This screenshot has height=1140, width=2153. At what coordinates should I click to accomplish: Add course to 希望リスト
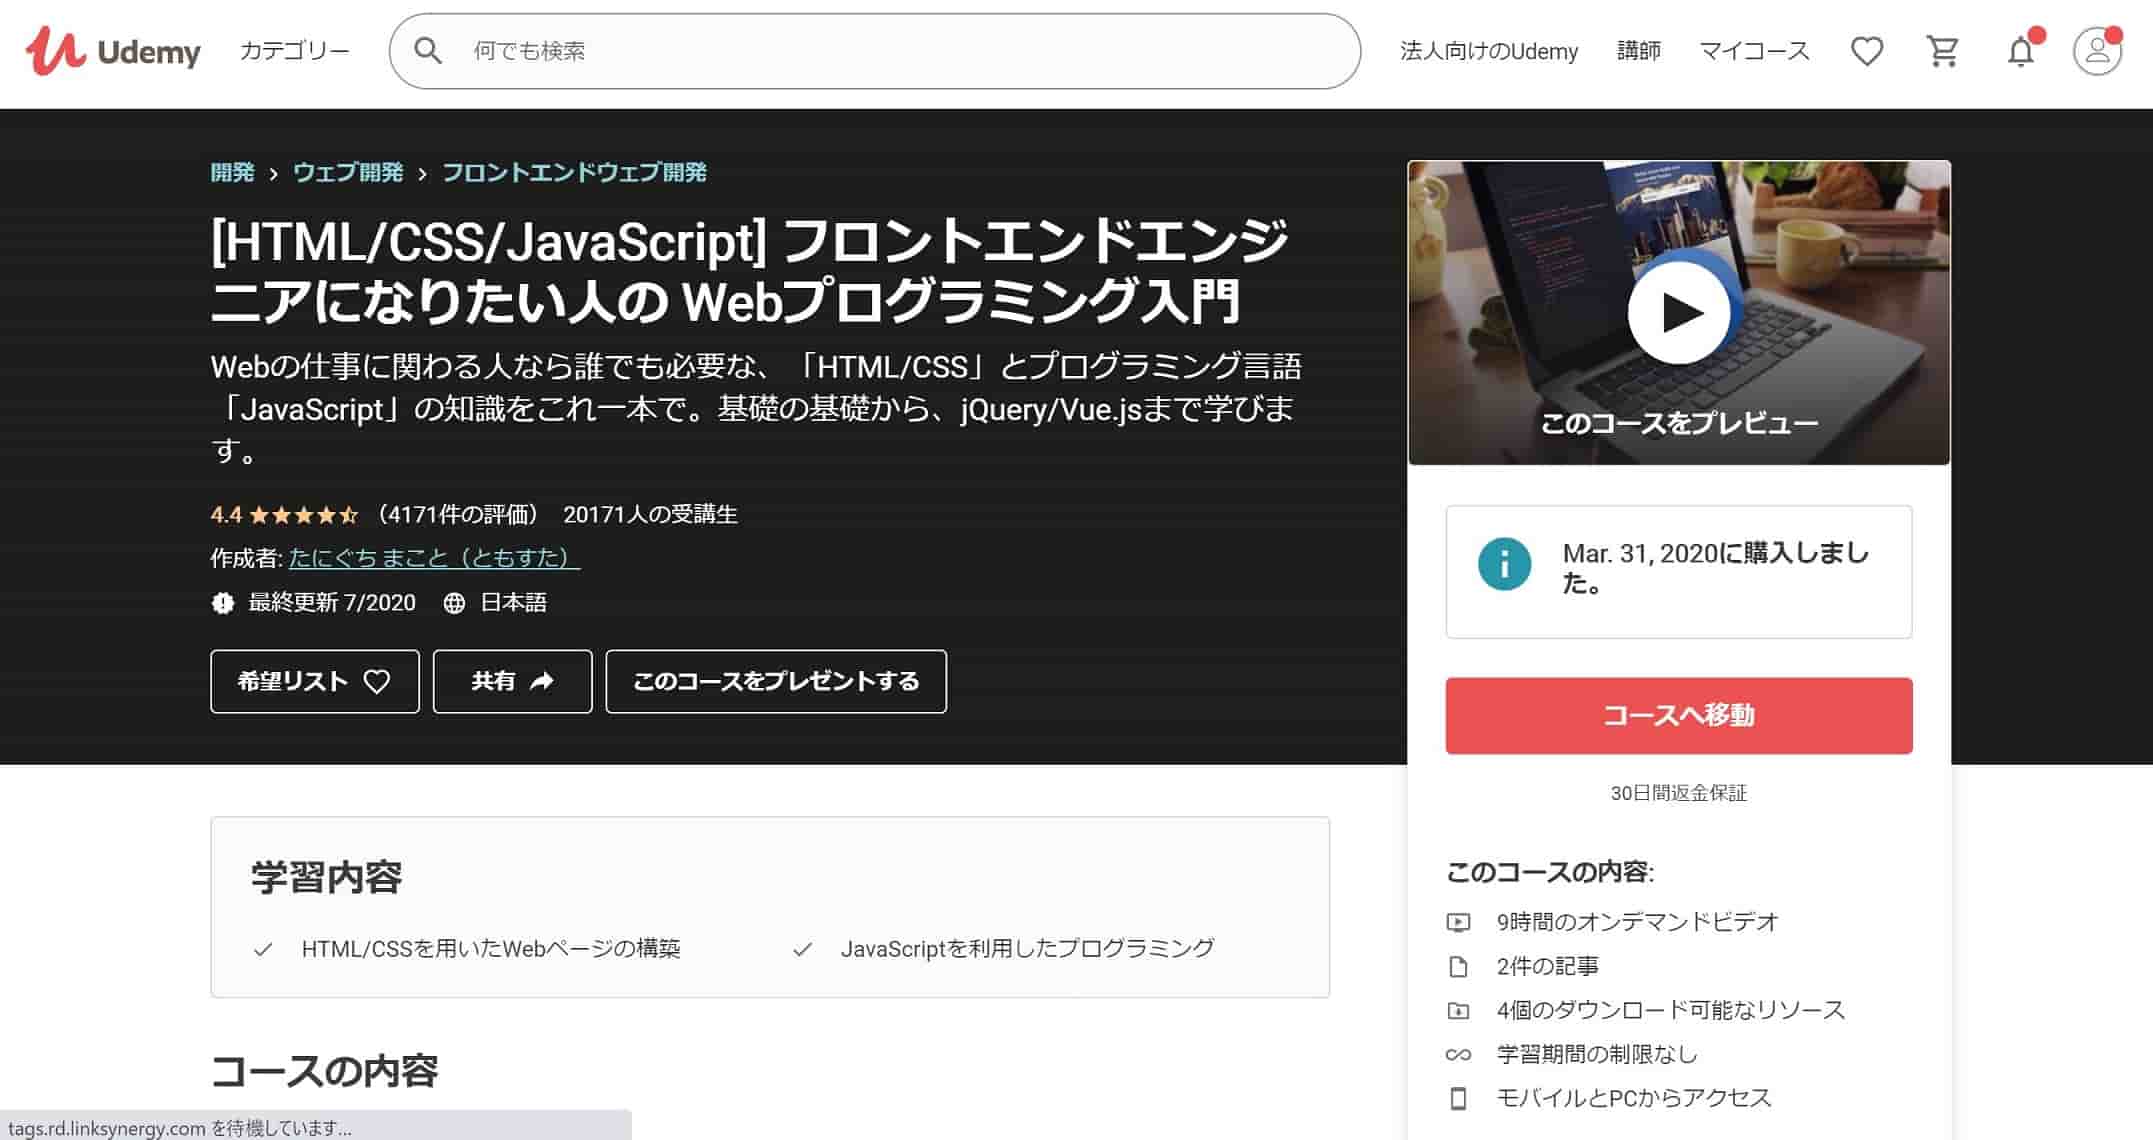point(315,682)
